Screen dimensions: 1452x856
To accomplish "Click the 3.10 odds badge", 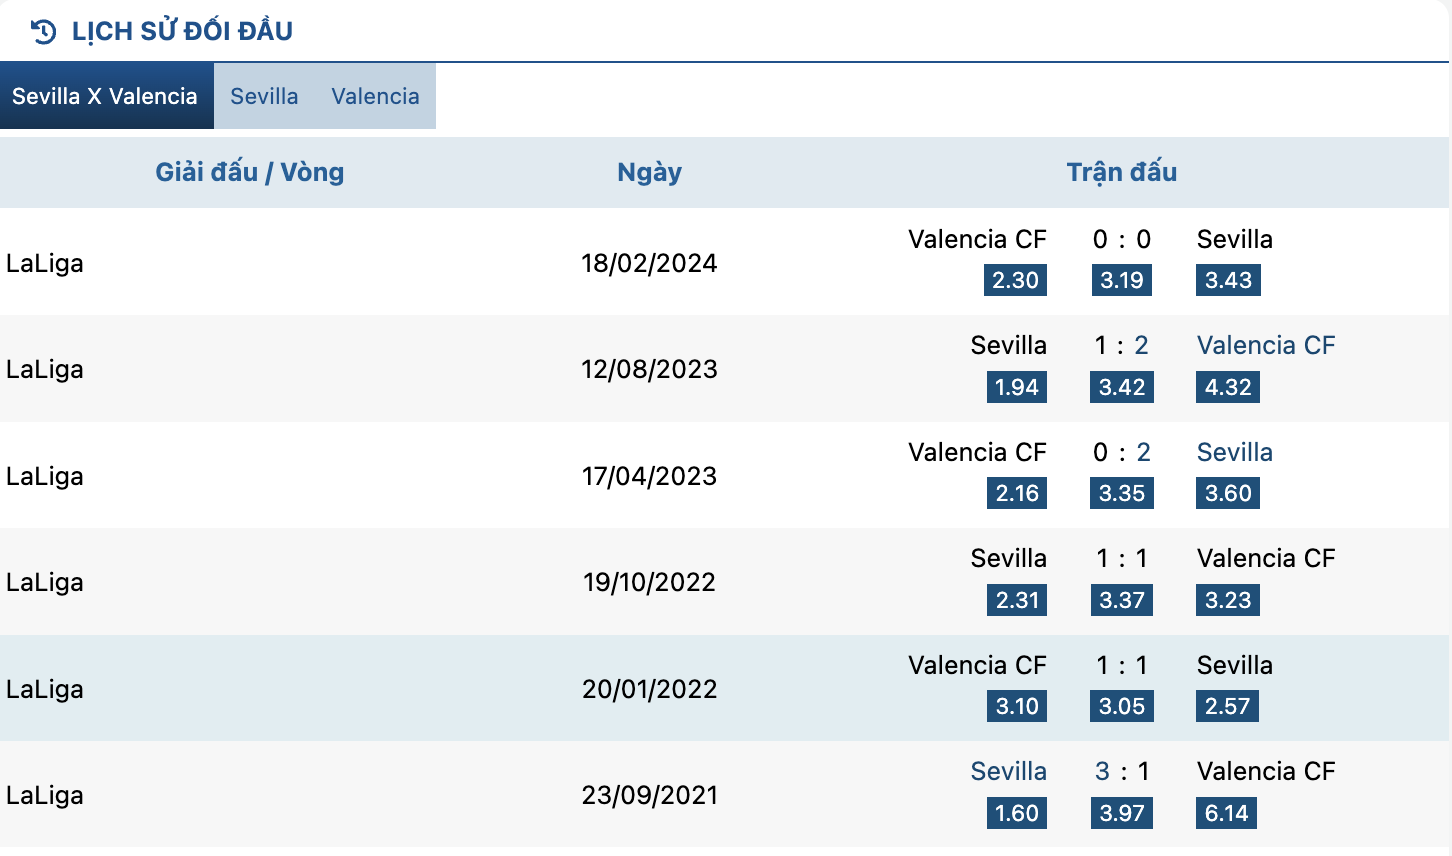I will pos(1016,706).
